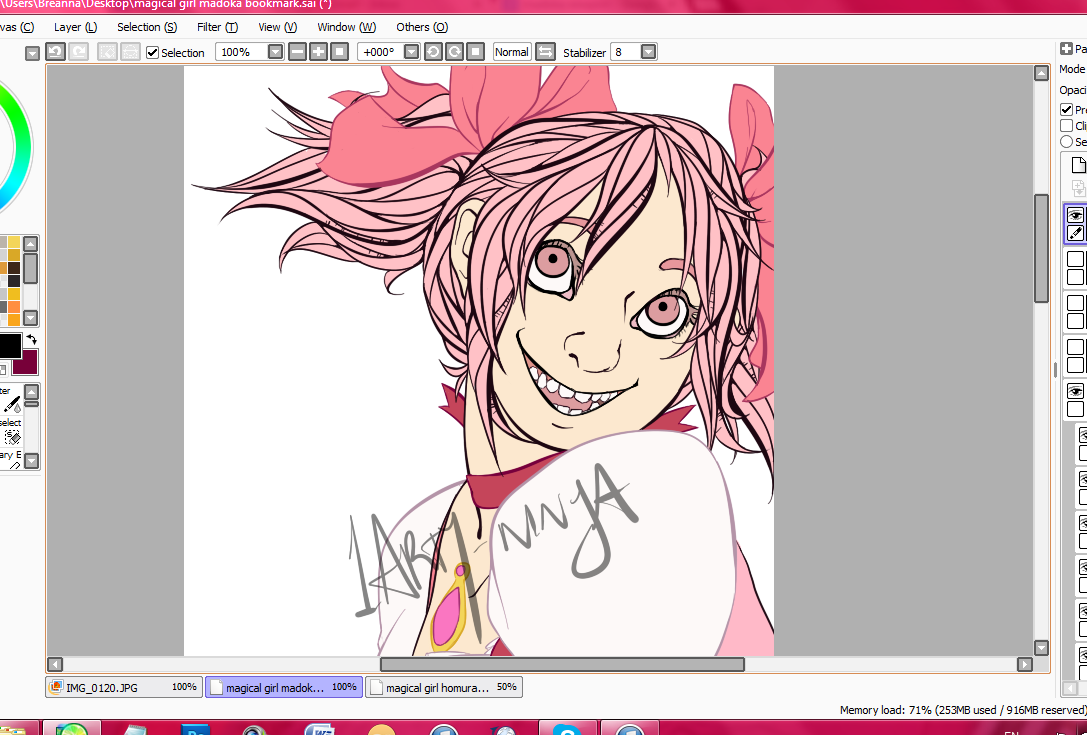Toggle transparent color icon below foreground swatch

point(3,370)
